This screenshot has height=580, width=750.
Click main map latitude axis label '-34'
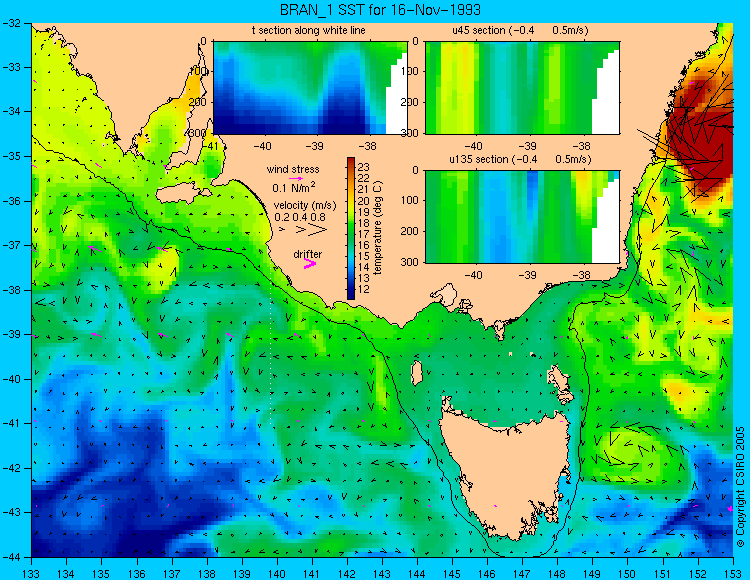pos(11,112)
